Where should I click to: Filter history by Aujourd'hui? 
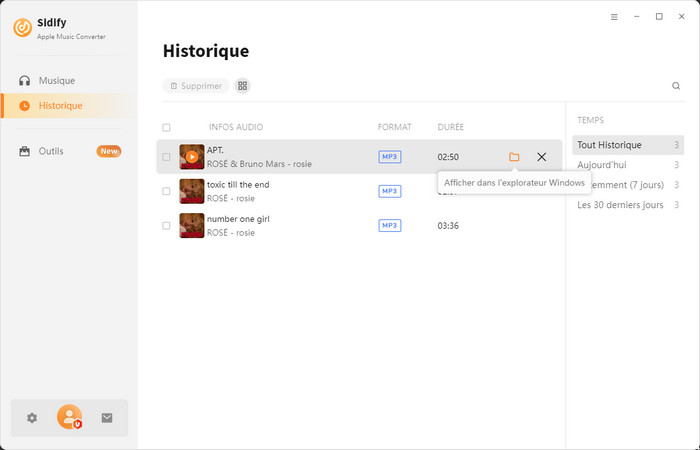pyautogui.click(x=601, y=165)
